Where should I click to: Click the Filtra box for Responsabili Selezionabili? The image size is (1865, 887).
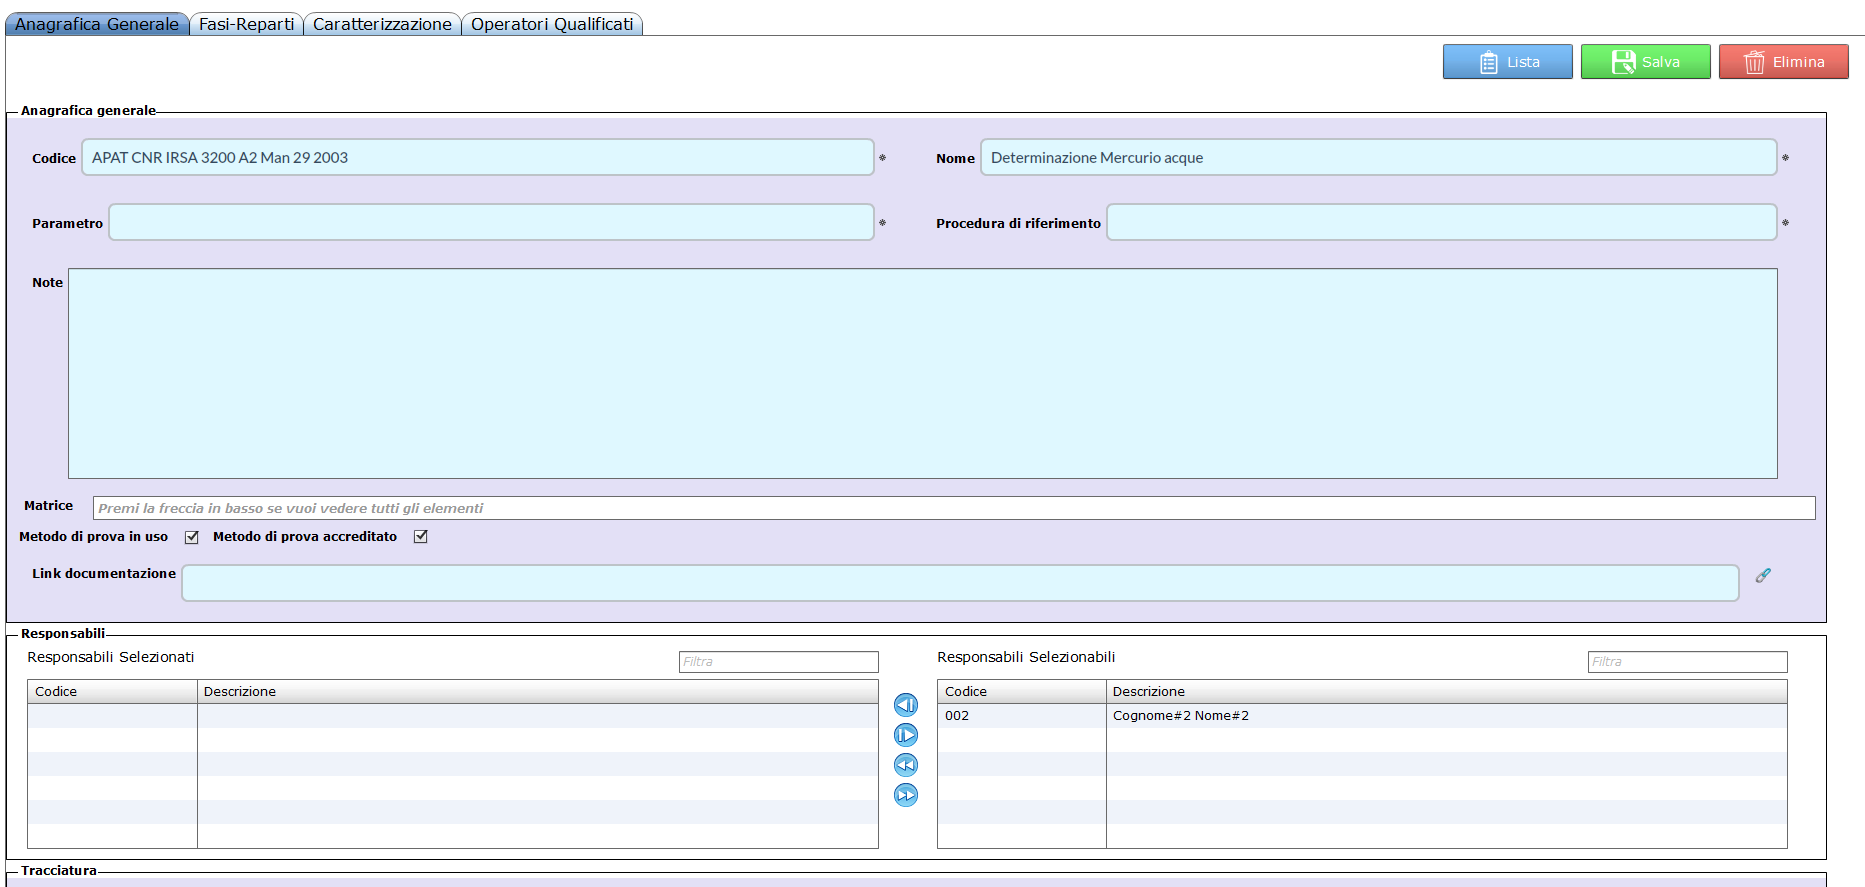pyautogui.click(x=1688, y=662)
